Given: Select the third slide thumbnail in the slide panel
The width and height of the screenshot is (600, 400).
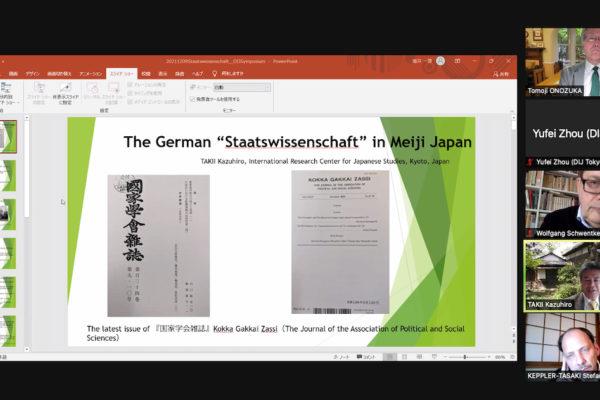Looking at the screenshot, I should [x=8, y=214].
